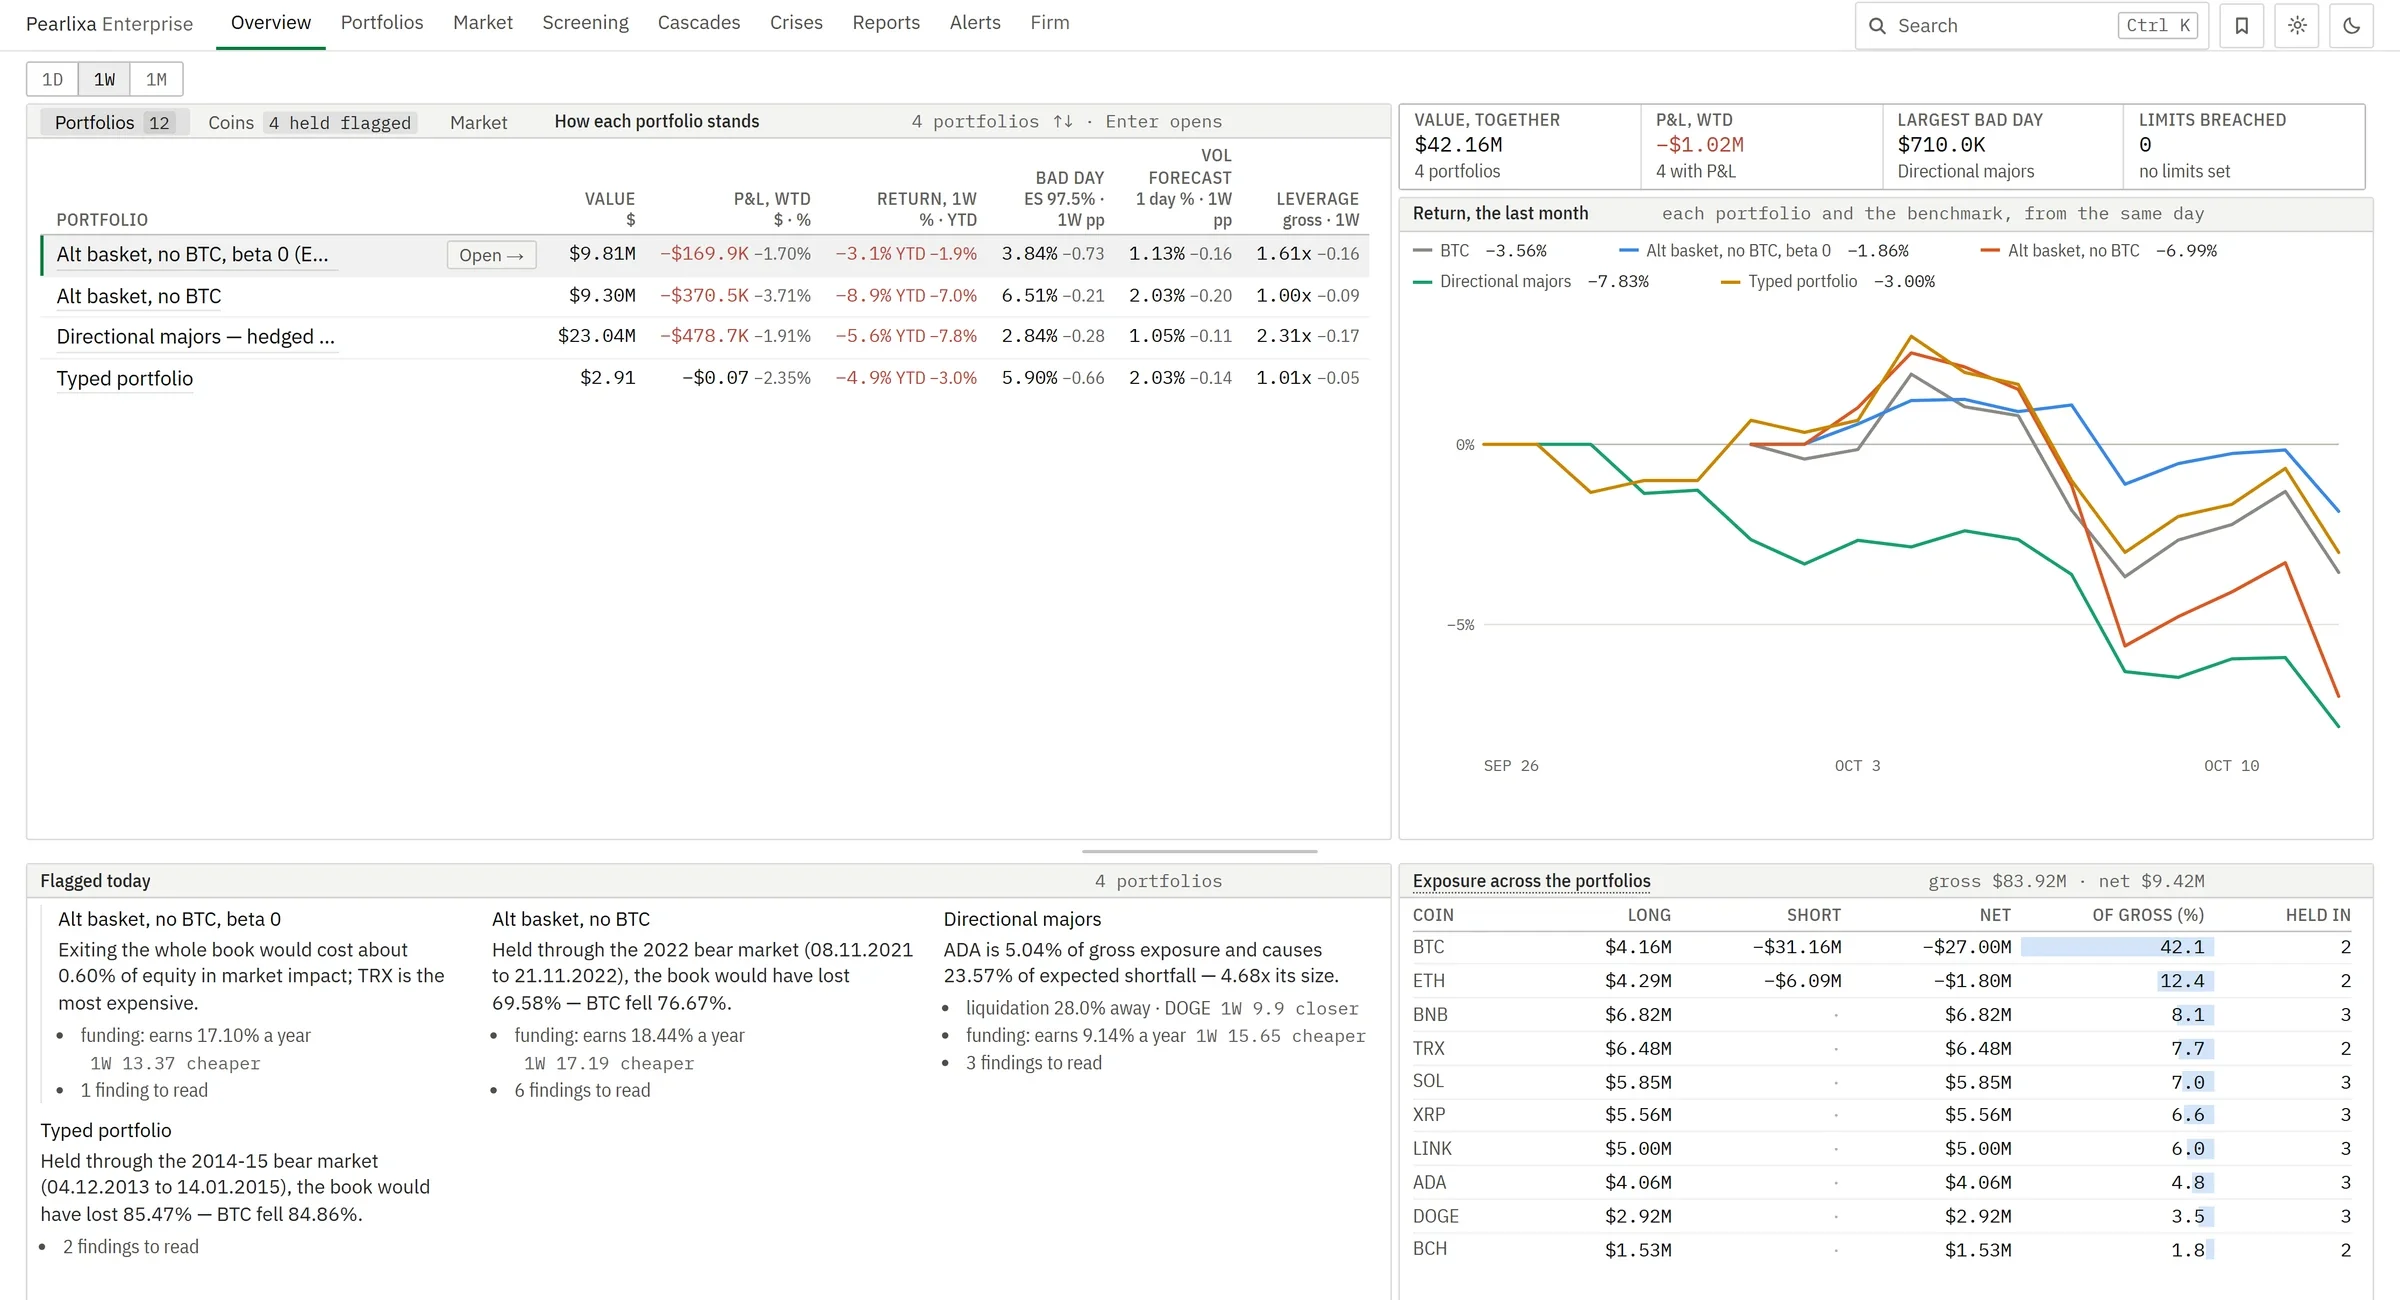Switch to the Crises tab
The image size is (2400, 1300).
(796, 23)
